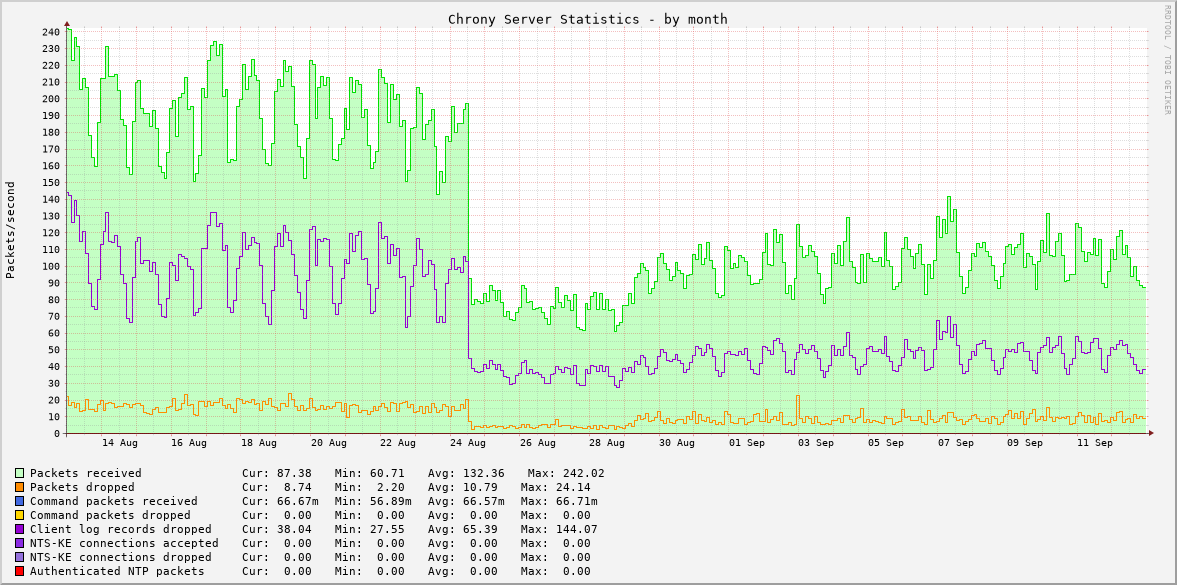Click the chart title Chrony Server Statistics
Viewport: 1177px width, 585px height.
(x=588, y=20)
